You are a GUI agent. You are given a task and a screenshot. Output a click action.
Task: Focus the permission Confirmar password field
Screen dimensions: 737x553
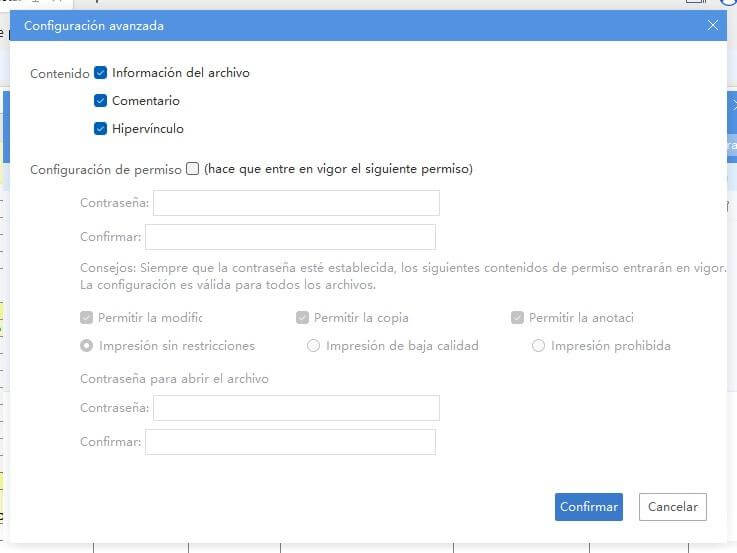tap(290, 237)
